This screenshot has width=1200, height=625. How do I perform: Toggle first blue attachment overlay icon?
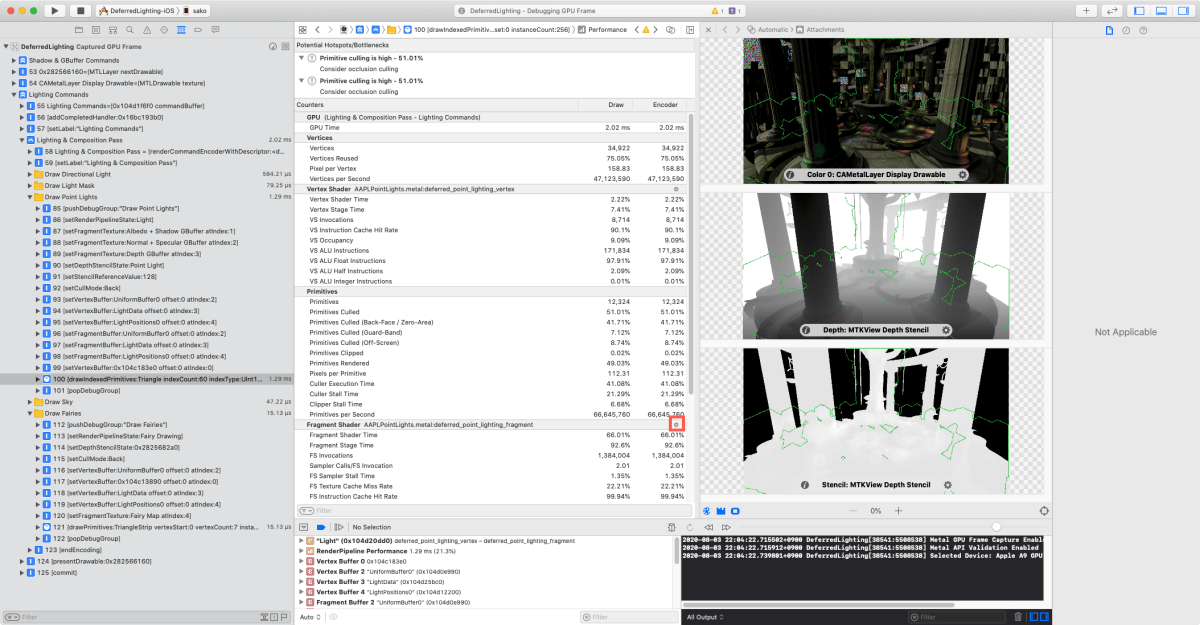pyautogui.click(x=707, y=510)
